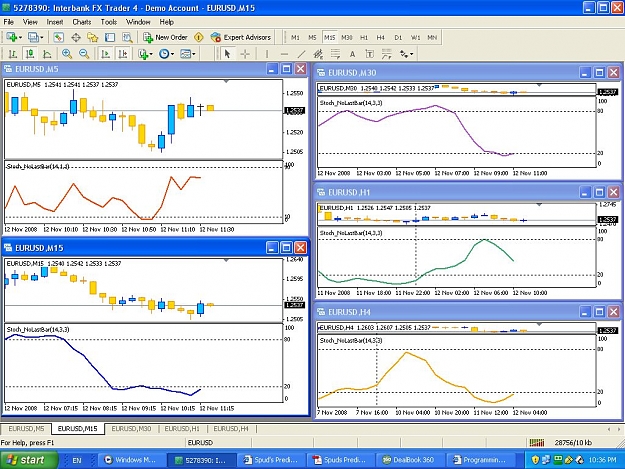Open the Data Window crosshair icon

click(76, 37)
